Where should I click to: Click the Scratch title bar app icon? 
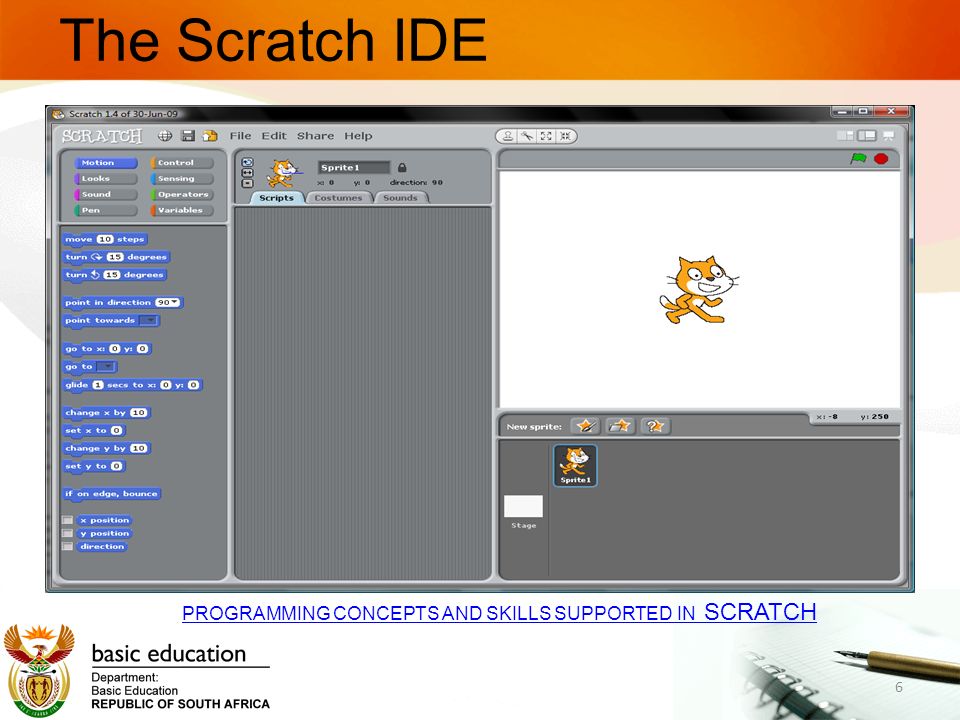(59, 114)
